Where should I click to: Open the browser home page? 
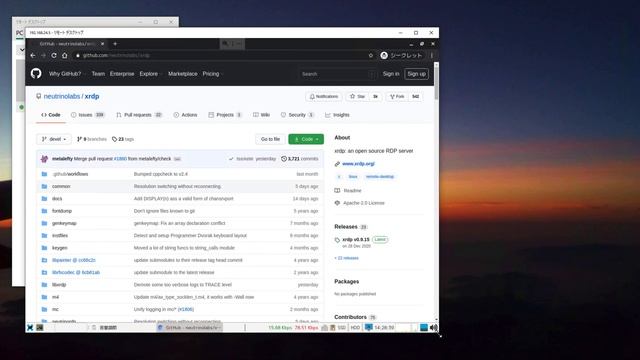tap(64, 56)
